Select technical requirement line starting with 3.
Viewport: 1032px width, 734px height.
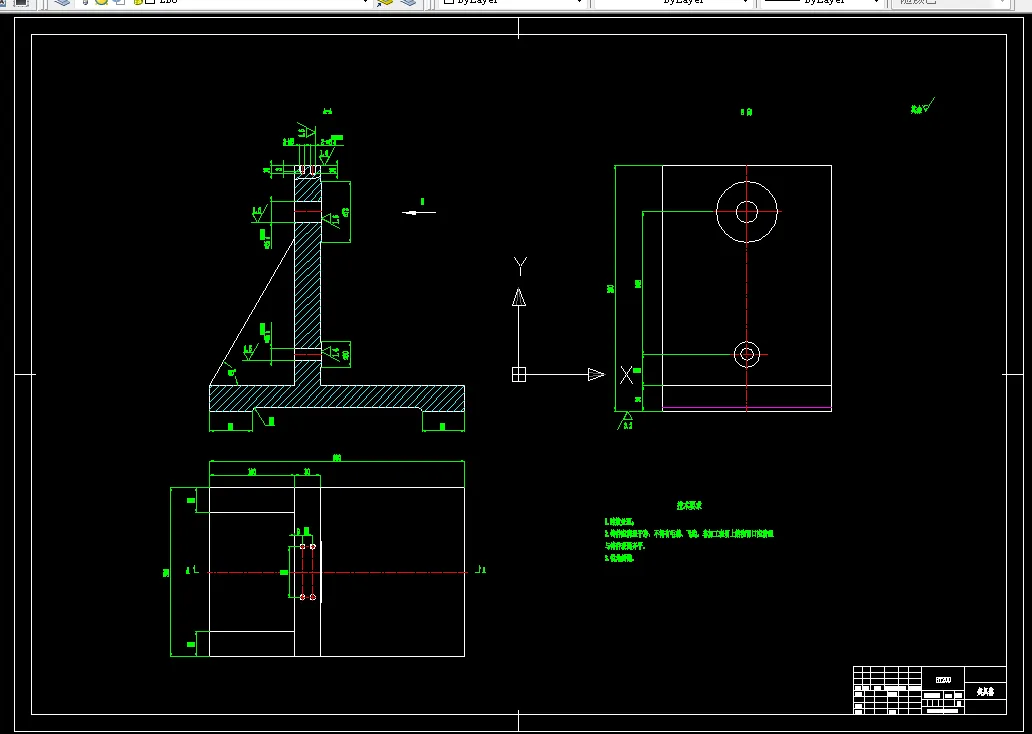point(619,558)
